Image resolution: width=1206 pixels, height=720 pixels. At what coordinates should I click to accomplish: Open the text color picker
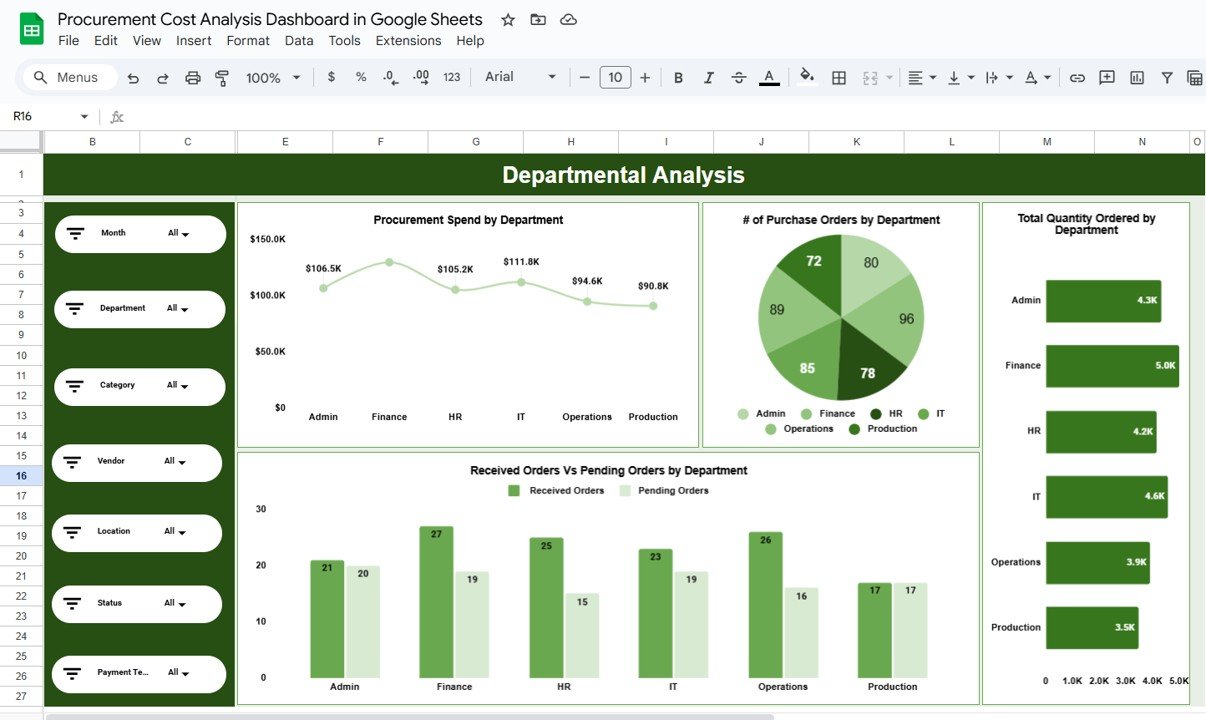(x=768, y=77)
